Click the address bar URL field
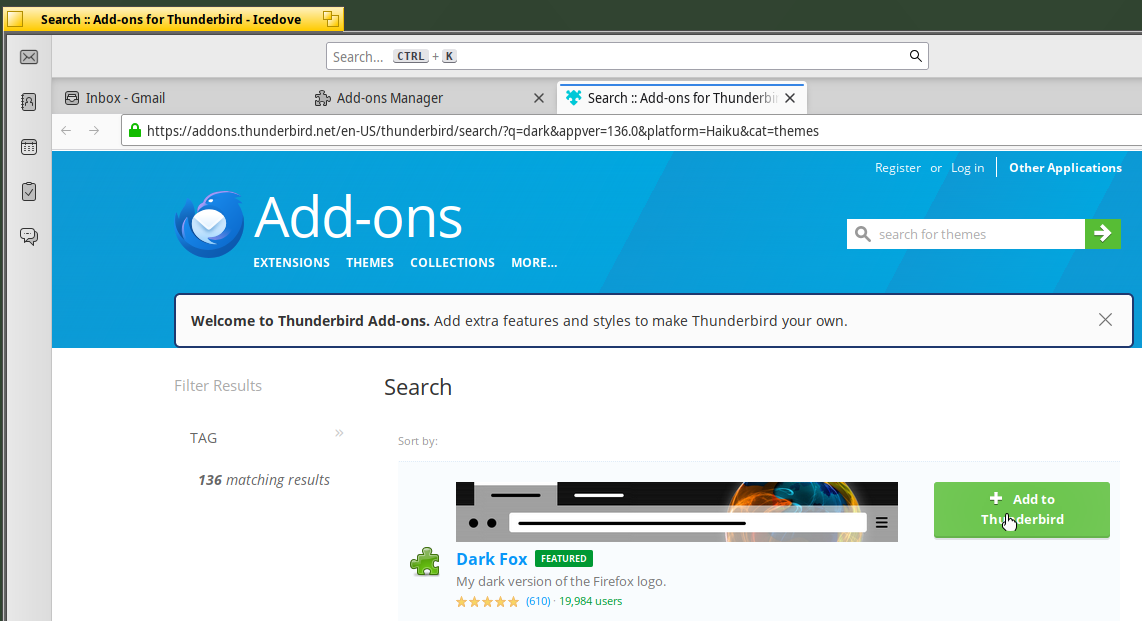 pyautogui.click(x=632, y=131)
